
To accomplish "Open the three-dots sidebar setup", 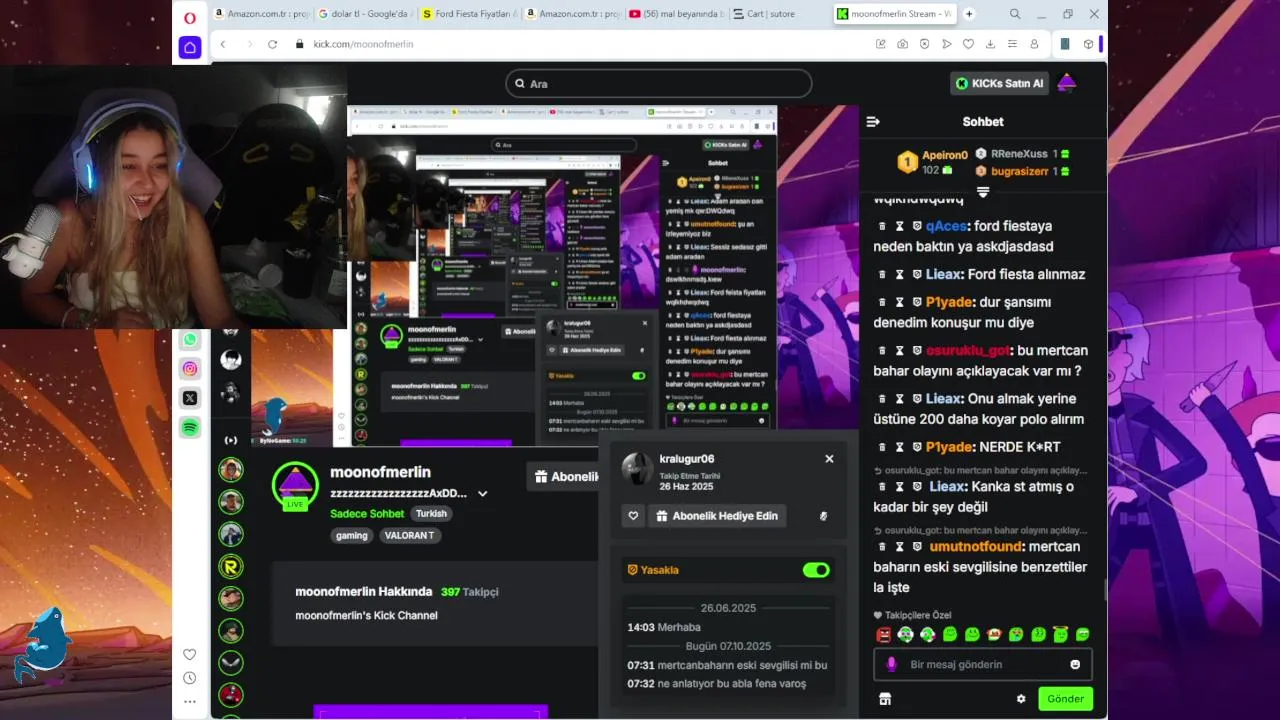I will (190, 701).
